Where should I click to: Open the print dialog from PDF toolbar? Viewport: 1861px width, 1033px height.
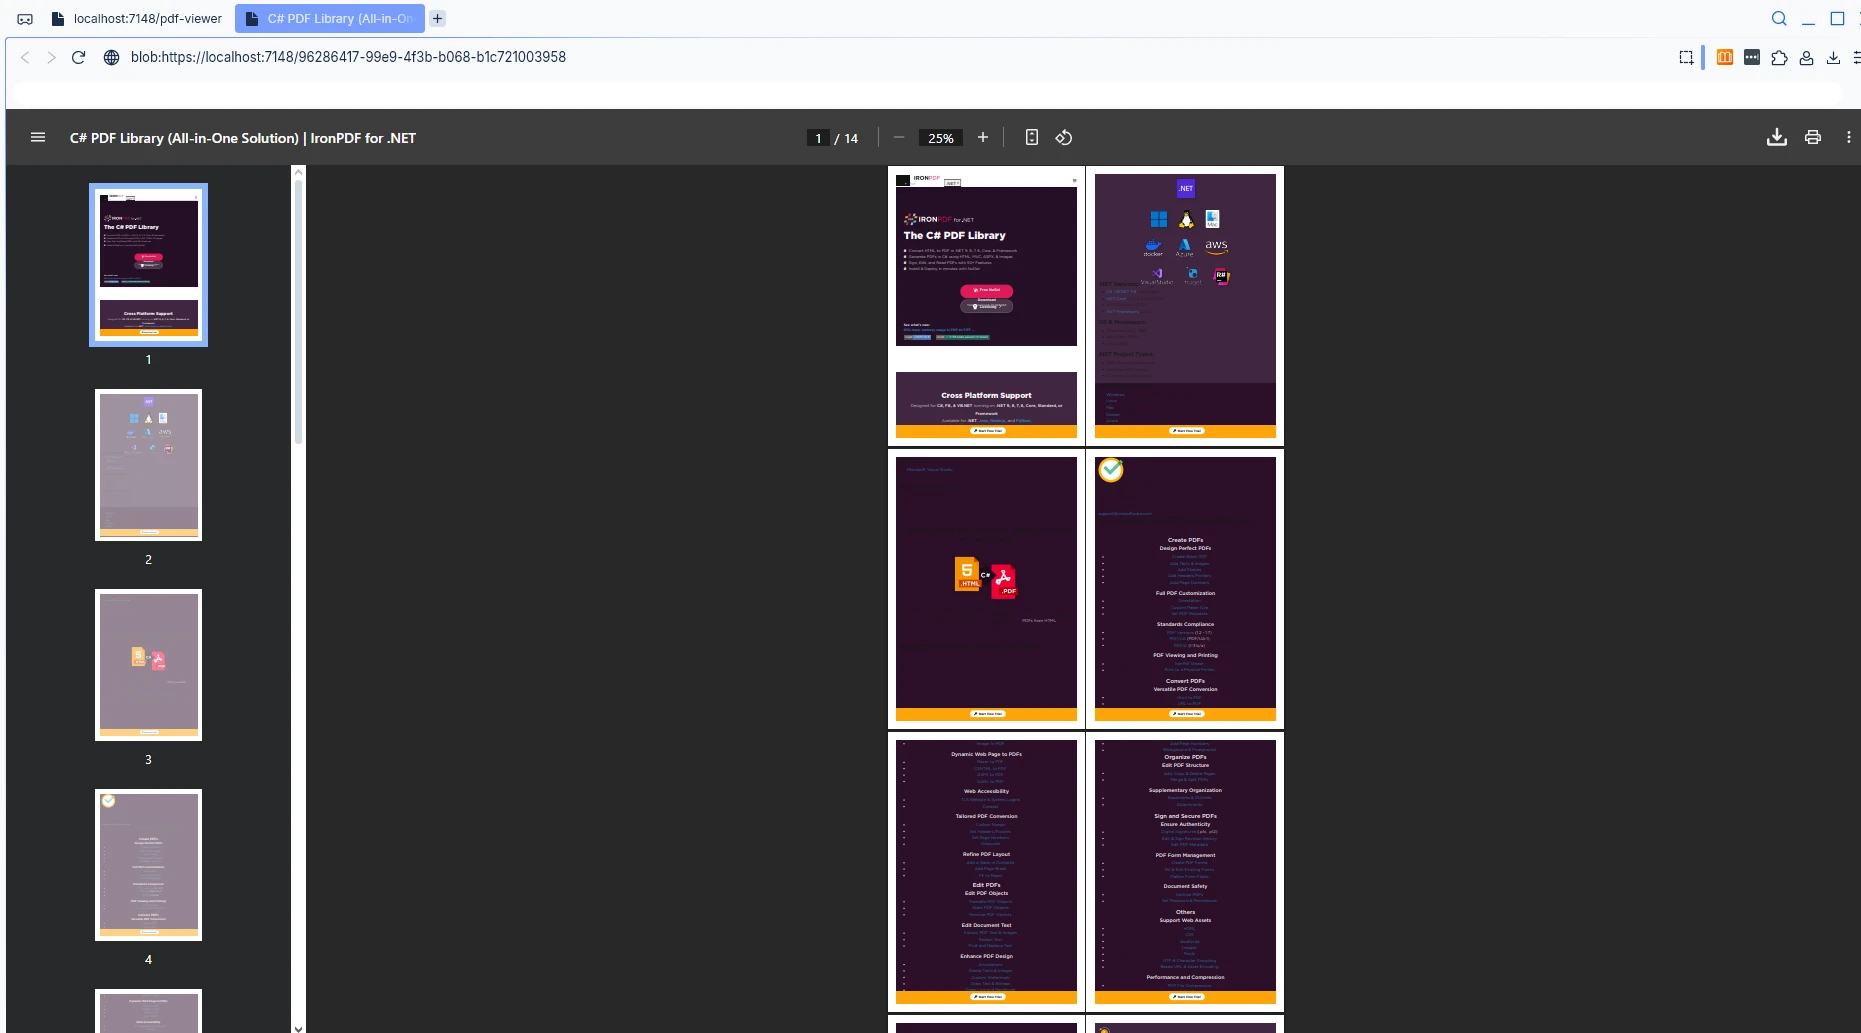coord(1813,136)
